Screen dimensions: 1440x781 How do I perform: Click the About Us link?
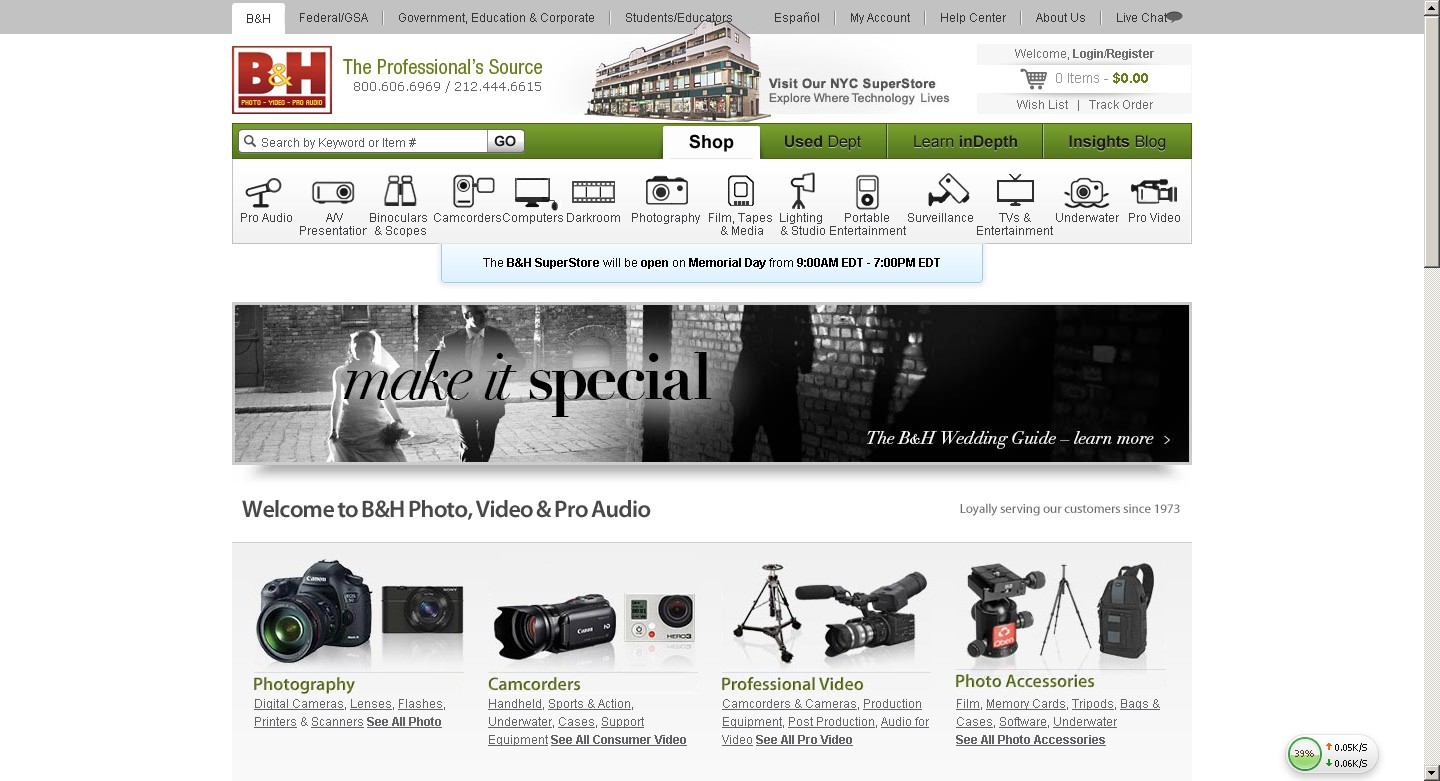point(1060,18)
